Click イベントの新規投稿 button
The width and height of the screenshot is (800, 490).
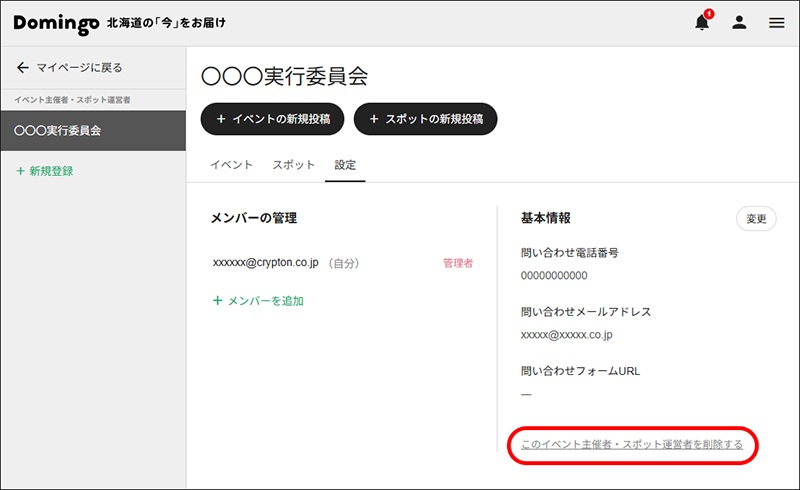point(272,119)
